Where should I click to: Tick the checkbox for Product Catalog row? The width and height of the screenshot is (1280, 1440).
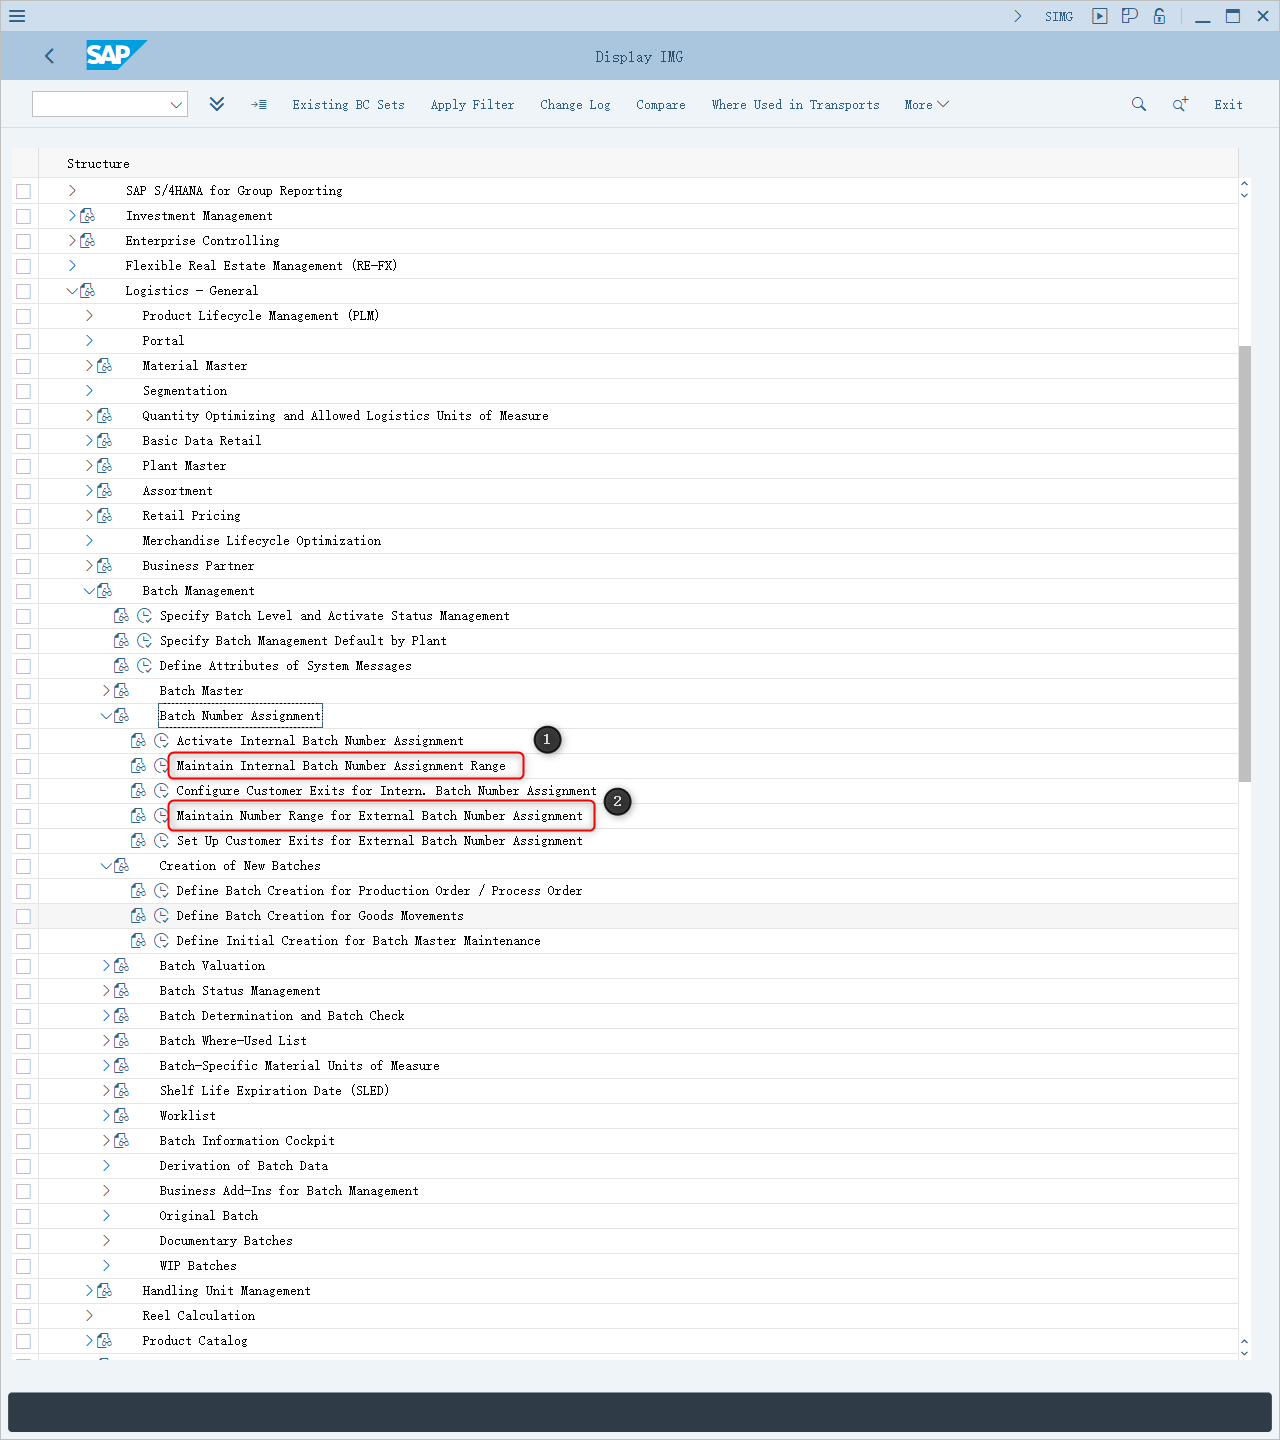24,1341
